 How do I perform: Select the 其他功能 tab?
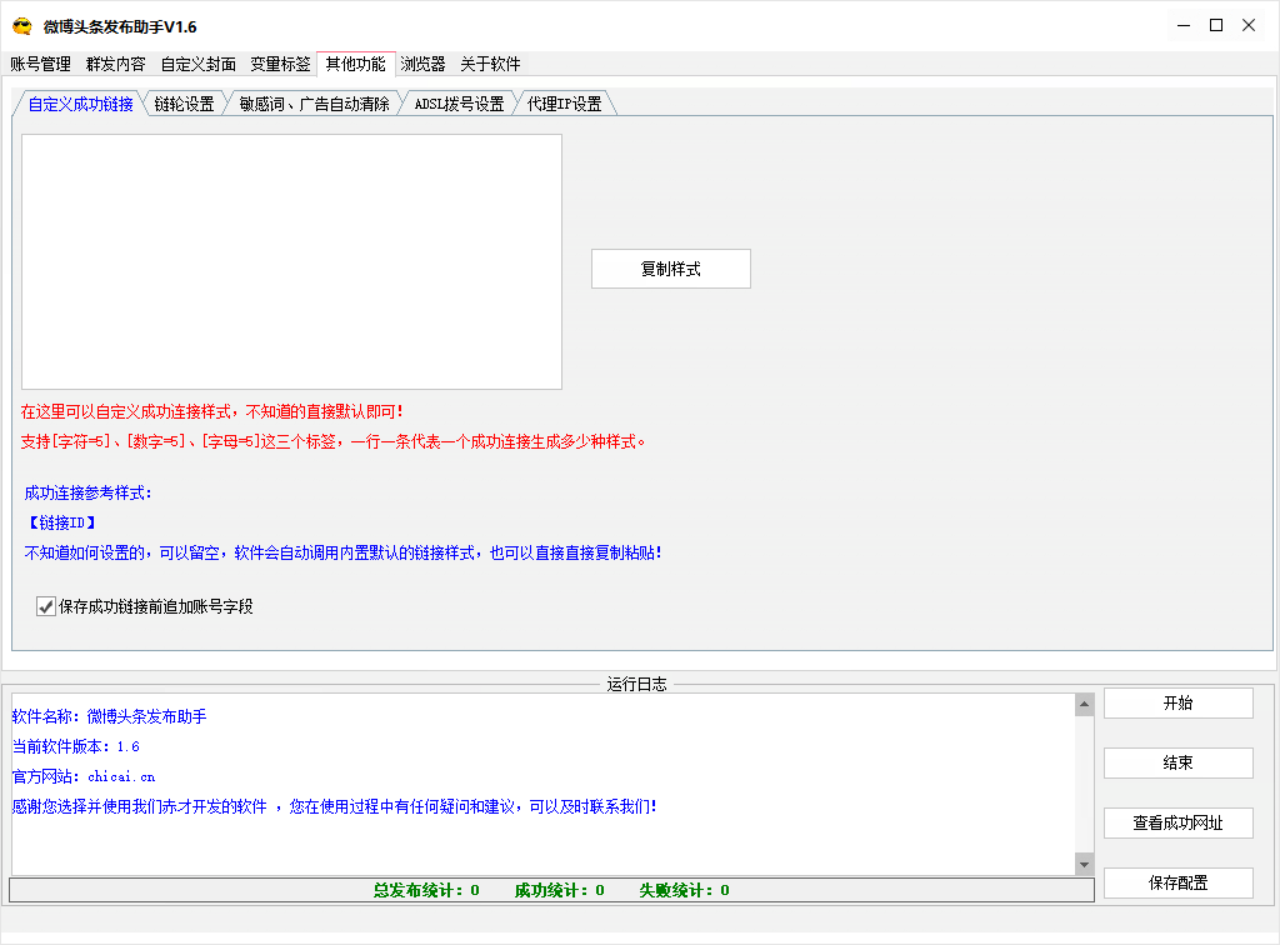[356, 63]
